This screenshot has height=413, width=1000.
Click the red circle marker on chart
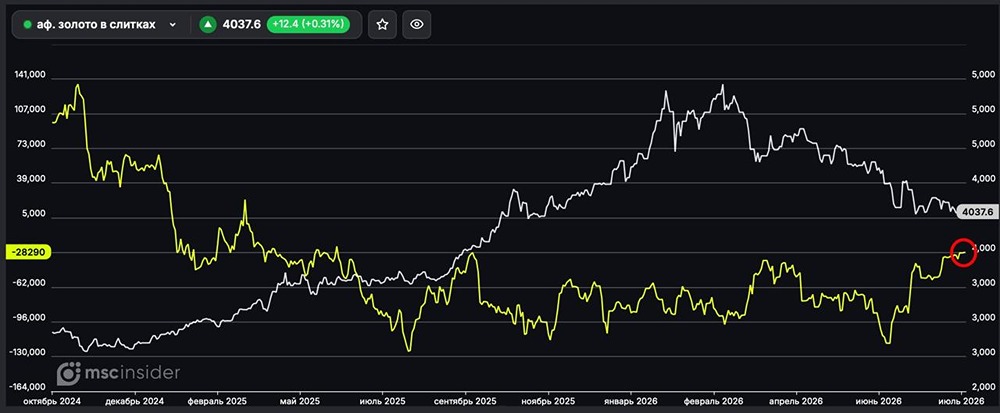(x=964, y=252)
